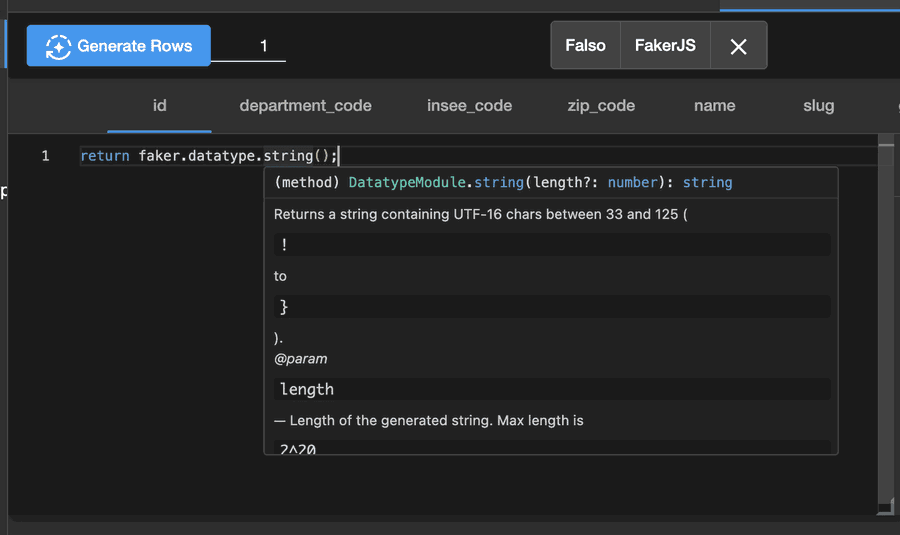Image resolution: width=900 pixels, height=535 pixels.
Task: Click the Generate Rows sparkle icon
Action: tap(58, 46)
